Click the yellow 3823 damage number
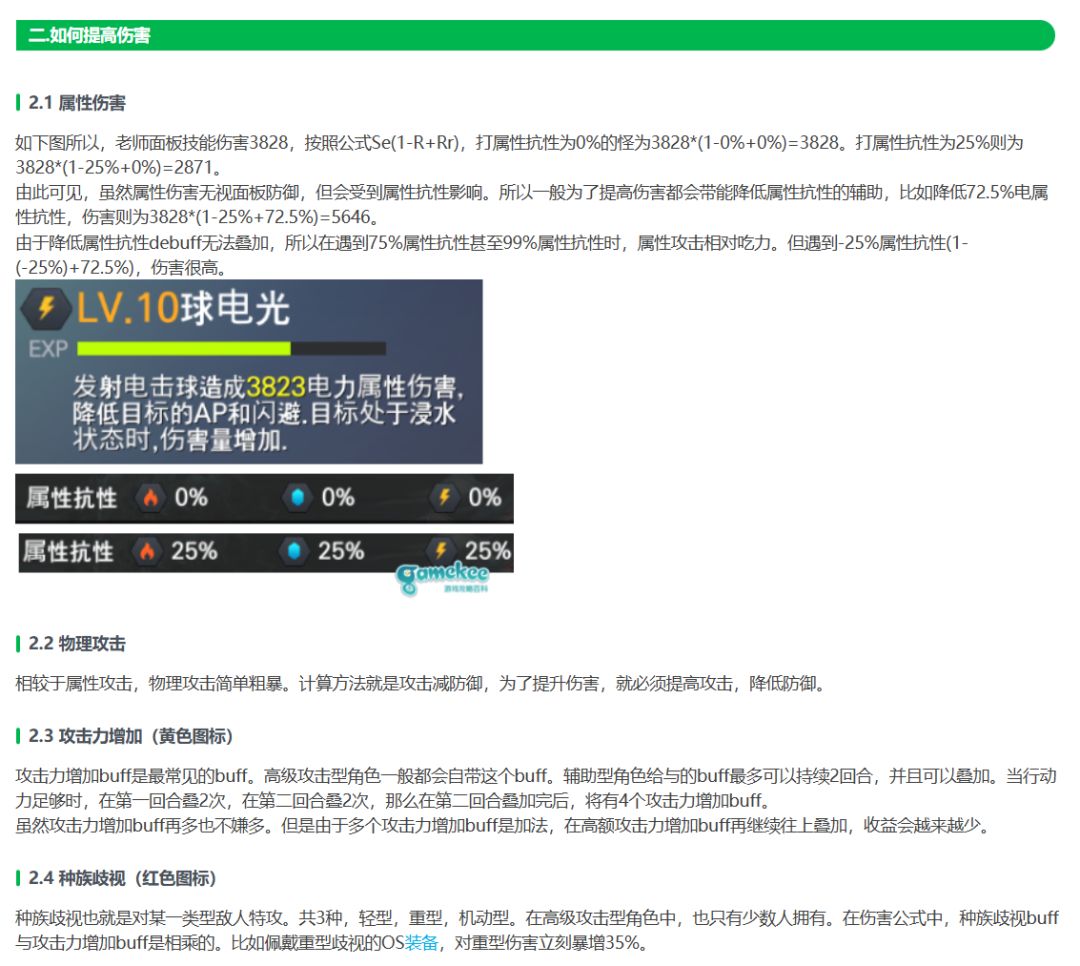The image size is (1080, 966). [x=276, y=387]
